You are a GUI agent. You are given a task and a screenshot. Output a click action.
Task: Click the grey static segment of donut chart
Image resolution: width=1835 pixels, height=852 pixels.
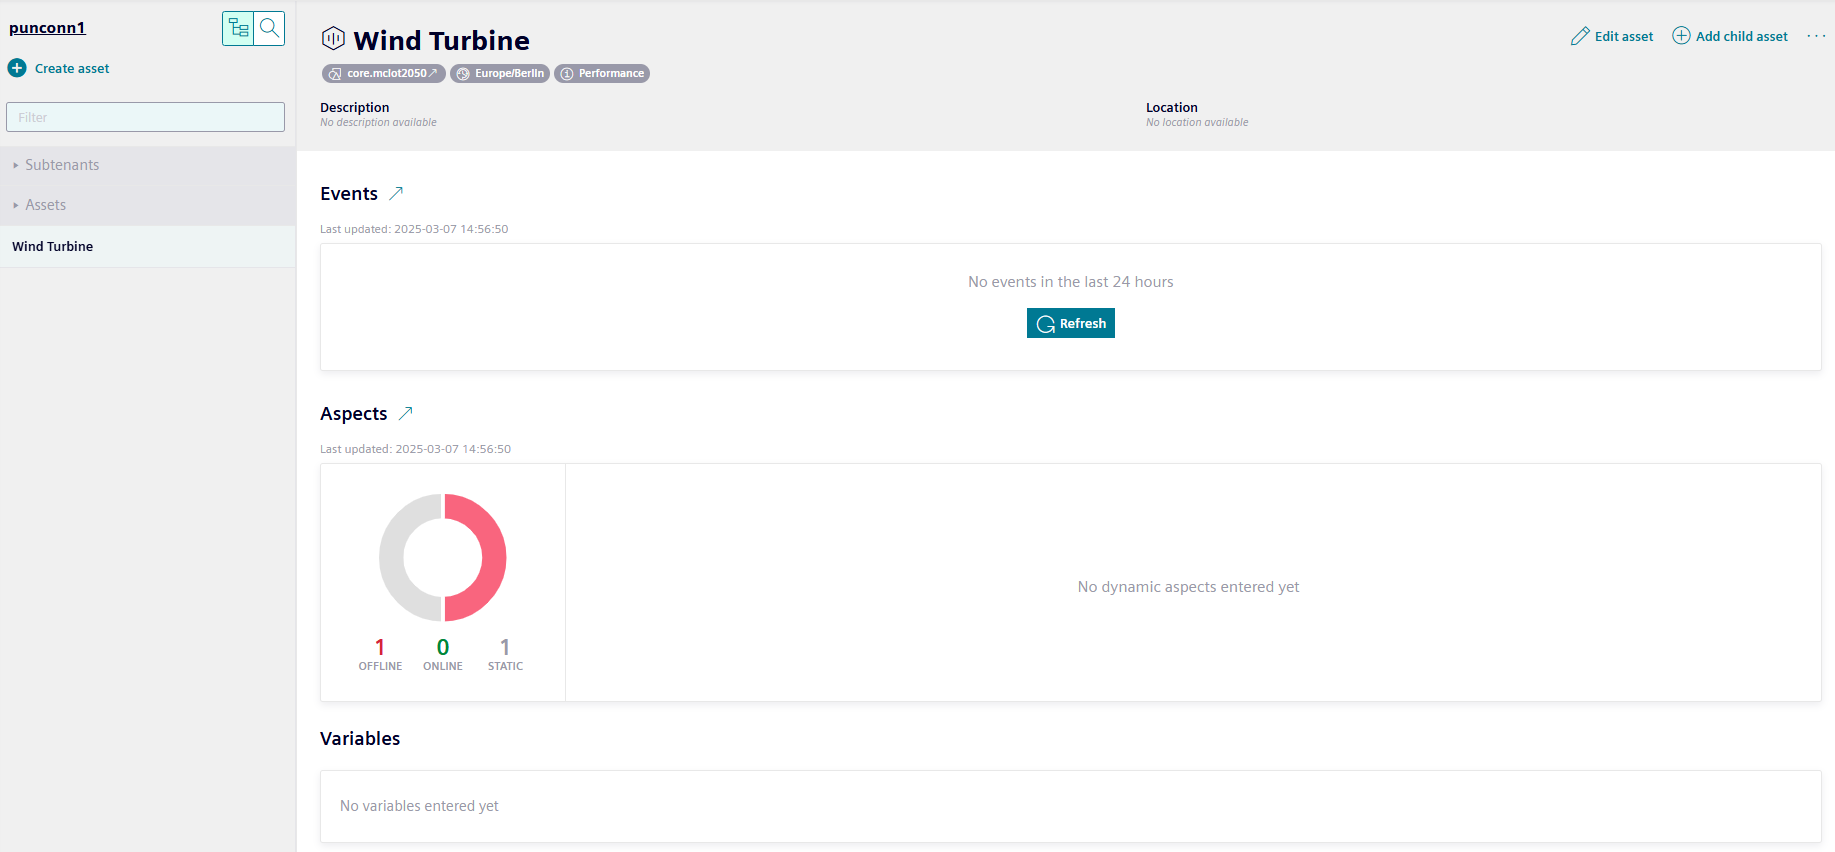pos(393,557)
